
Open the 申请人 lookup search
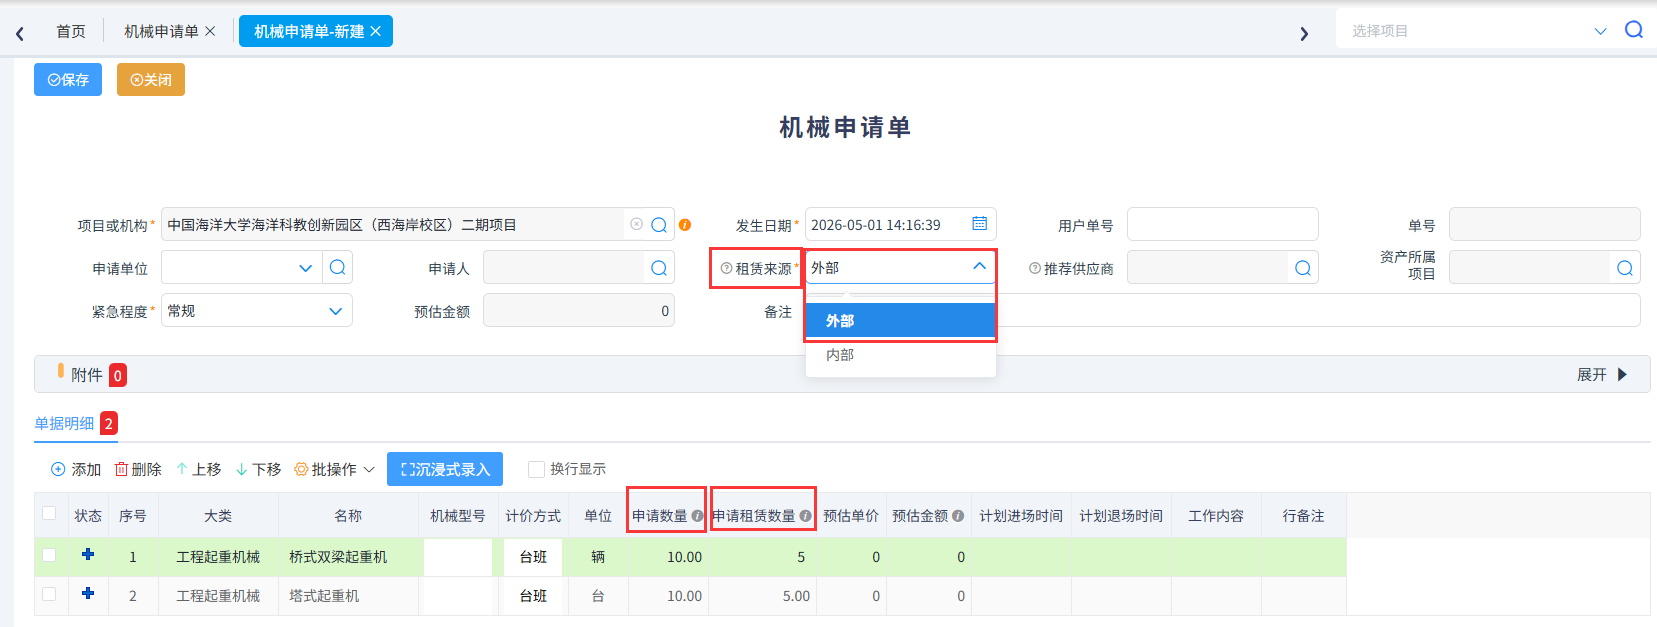[659, 268]
